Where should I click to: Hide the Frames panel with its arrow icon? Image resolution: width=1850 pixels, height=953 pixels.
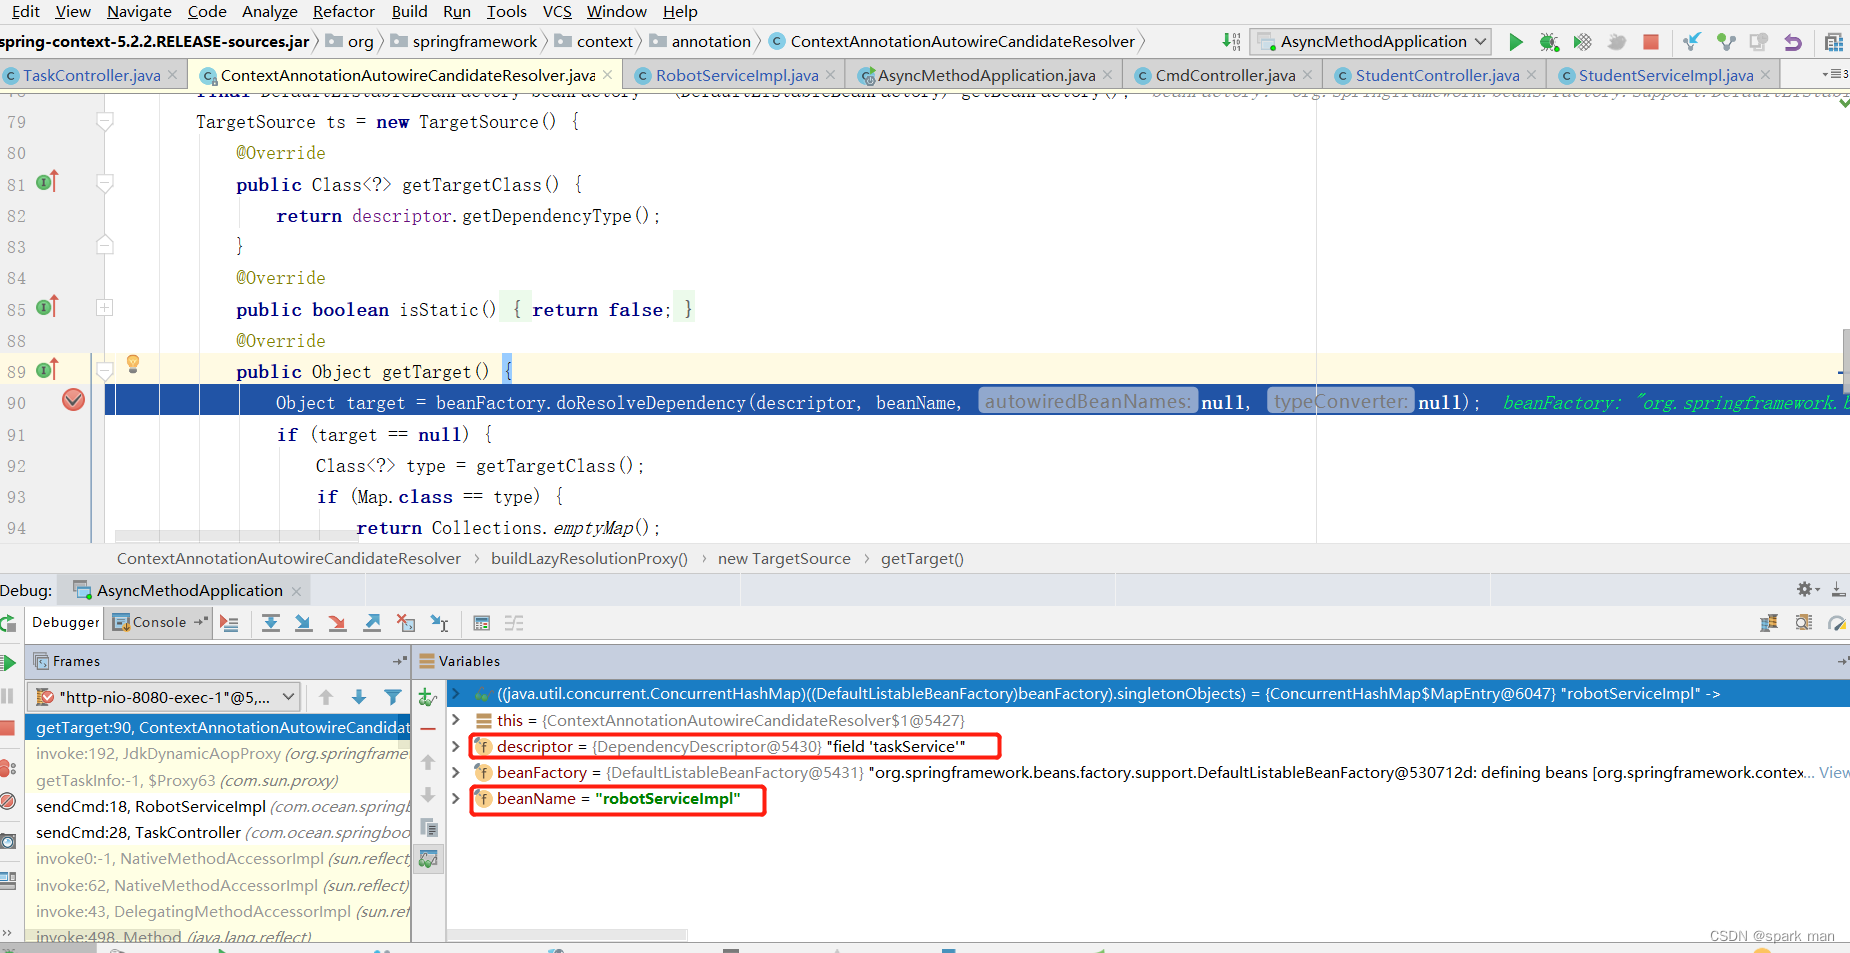400,661
